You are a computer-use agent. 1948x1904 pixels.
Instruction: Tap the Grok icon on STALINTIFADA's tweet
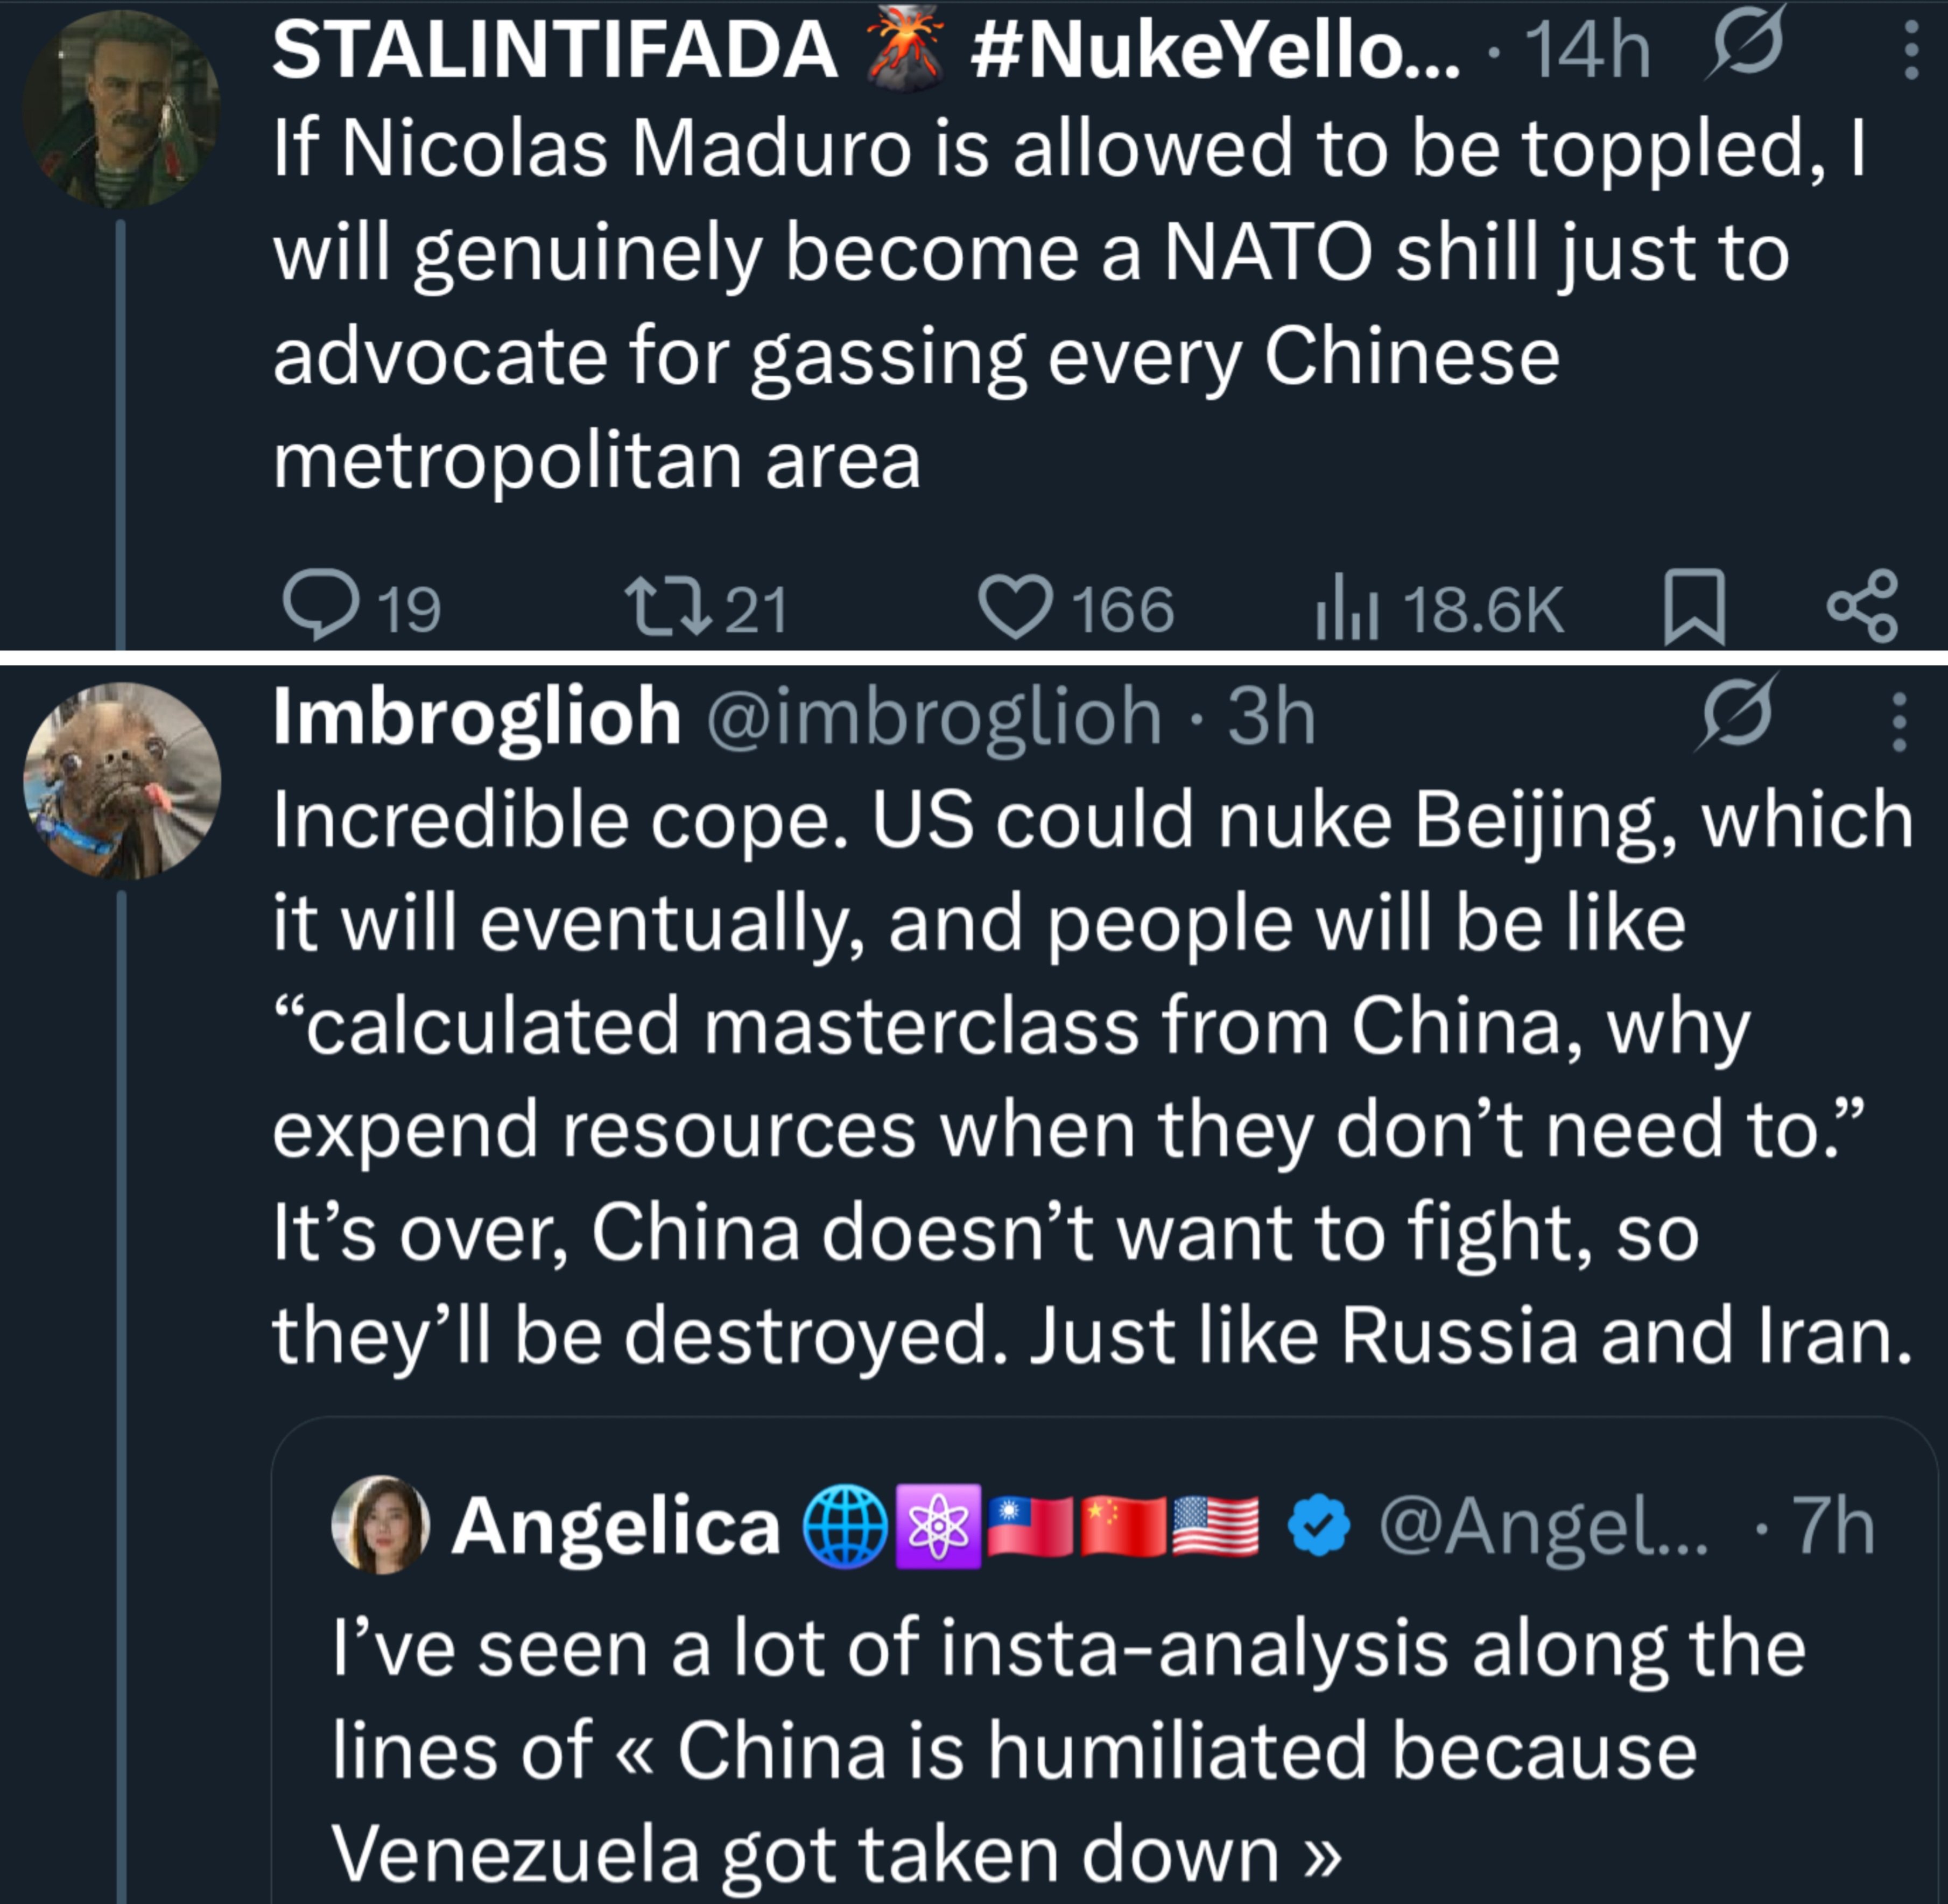click(1745, 45)
